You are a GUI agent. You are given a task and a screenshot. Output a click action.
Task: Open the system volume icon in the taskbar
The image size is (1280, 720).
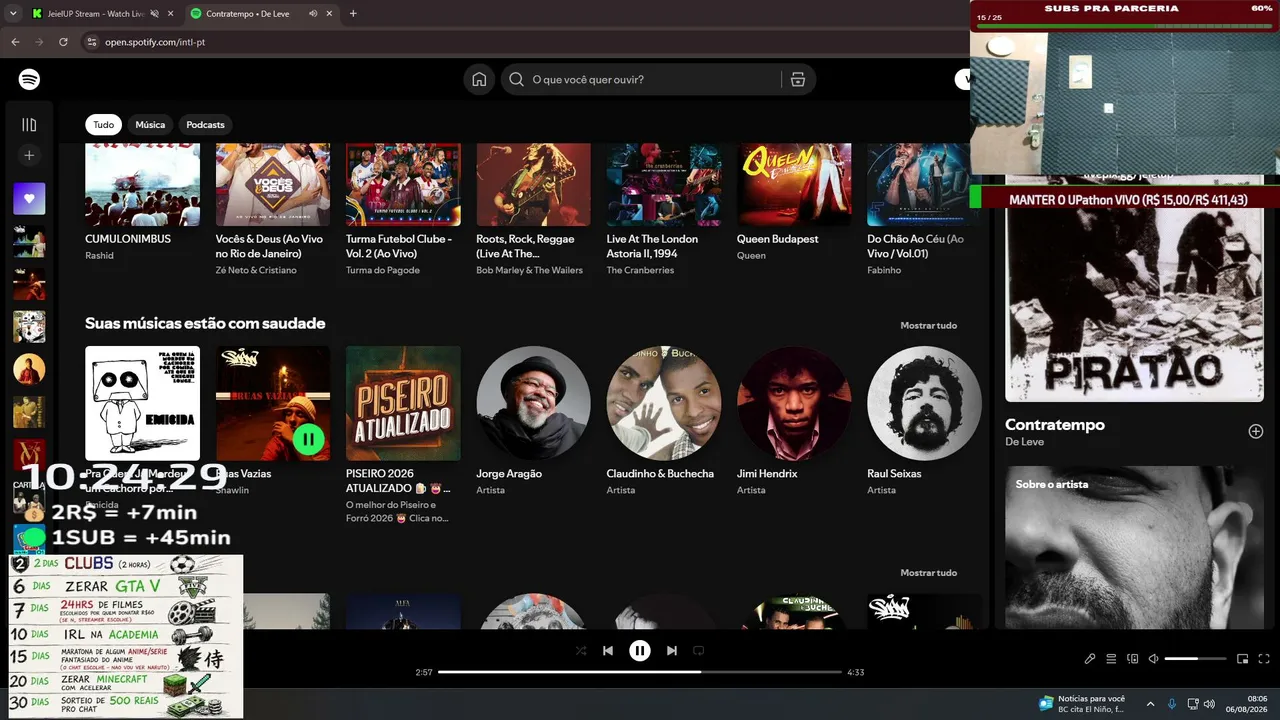click(x=1211, y=703)
